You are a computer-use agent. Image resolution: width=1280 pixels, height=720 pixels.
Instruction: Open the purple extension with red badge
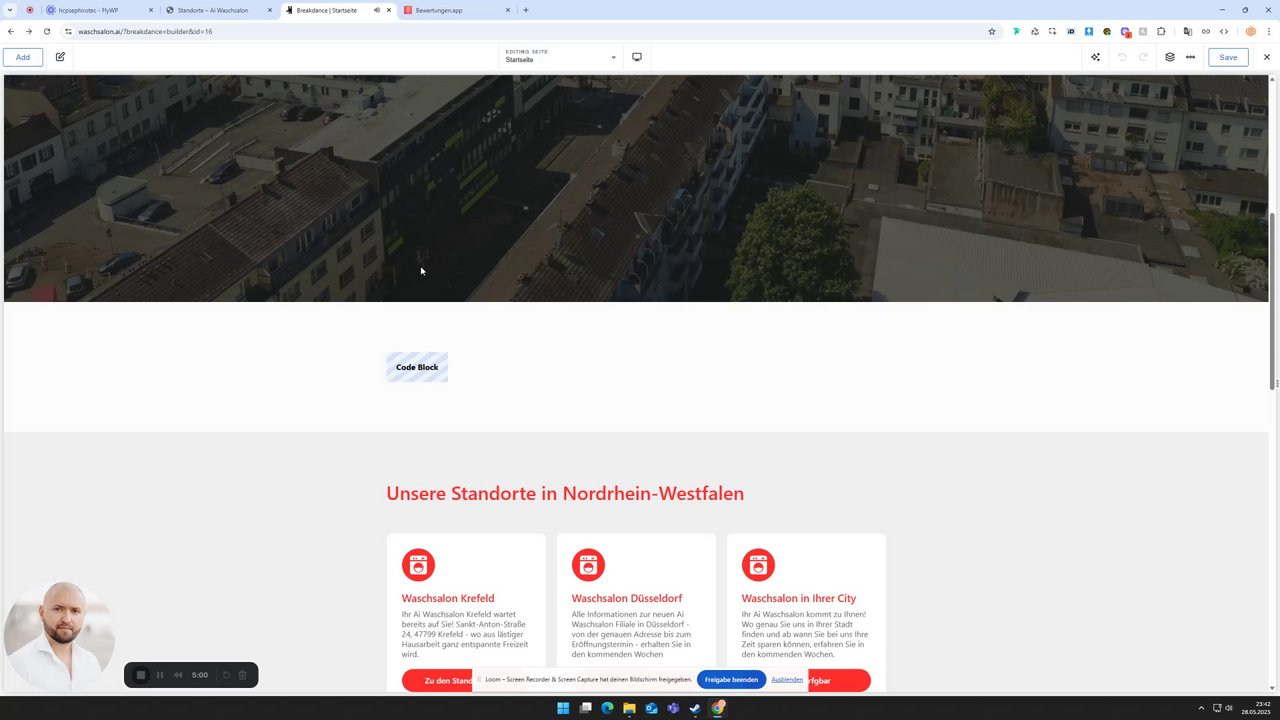pyautogui.click(x=1125, y=31)
